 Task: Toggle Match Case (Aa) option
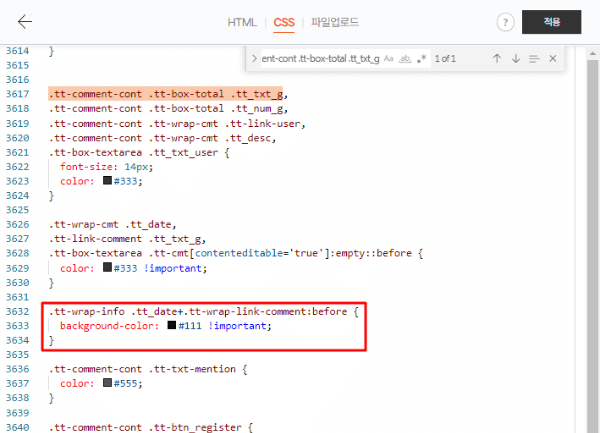click(x=388, y=59)
